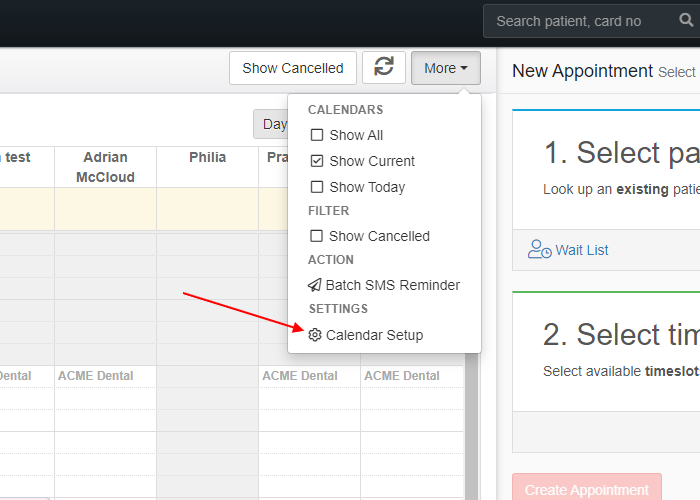Image resolution: width=700 pixels, height=500 pixels.
Task: Select the Day view button
Action: click(x=272, y=124)
